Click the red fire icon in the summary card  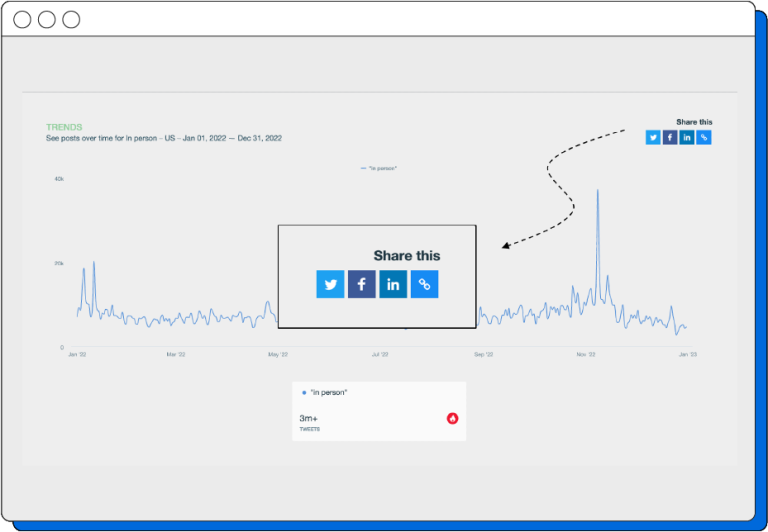tap(453, 418)
